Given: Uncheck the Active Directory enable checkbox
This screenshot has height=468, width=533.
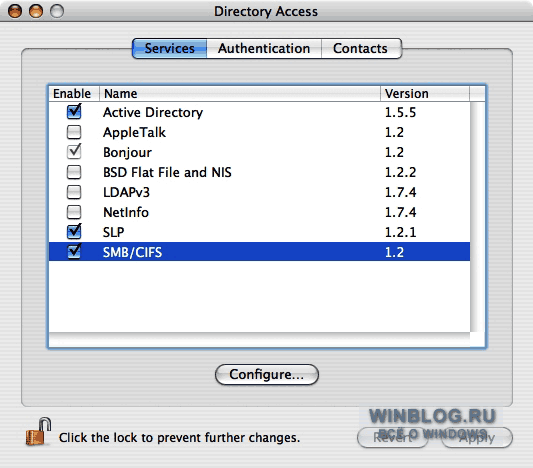Looking at the screenshot, I should (74, 112).
